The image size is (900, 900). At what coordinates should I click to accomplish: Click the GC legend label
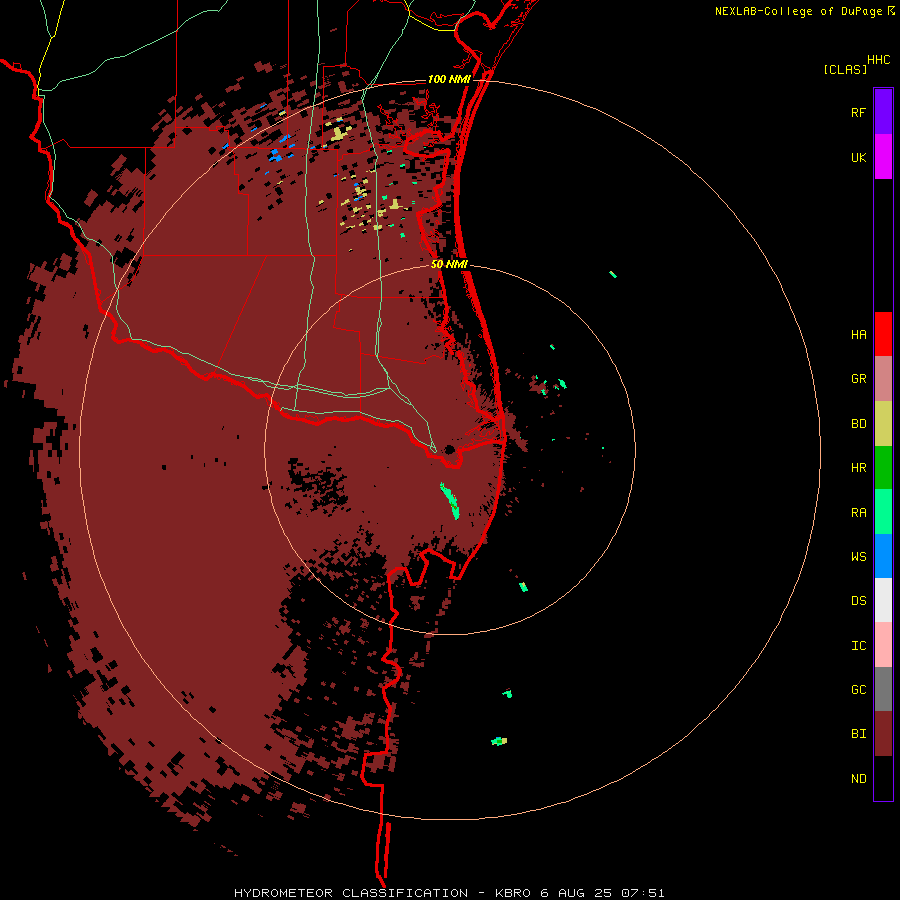pyautogui.click(x=859, y=690)
